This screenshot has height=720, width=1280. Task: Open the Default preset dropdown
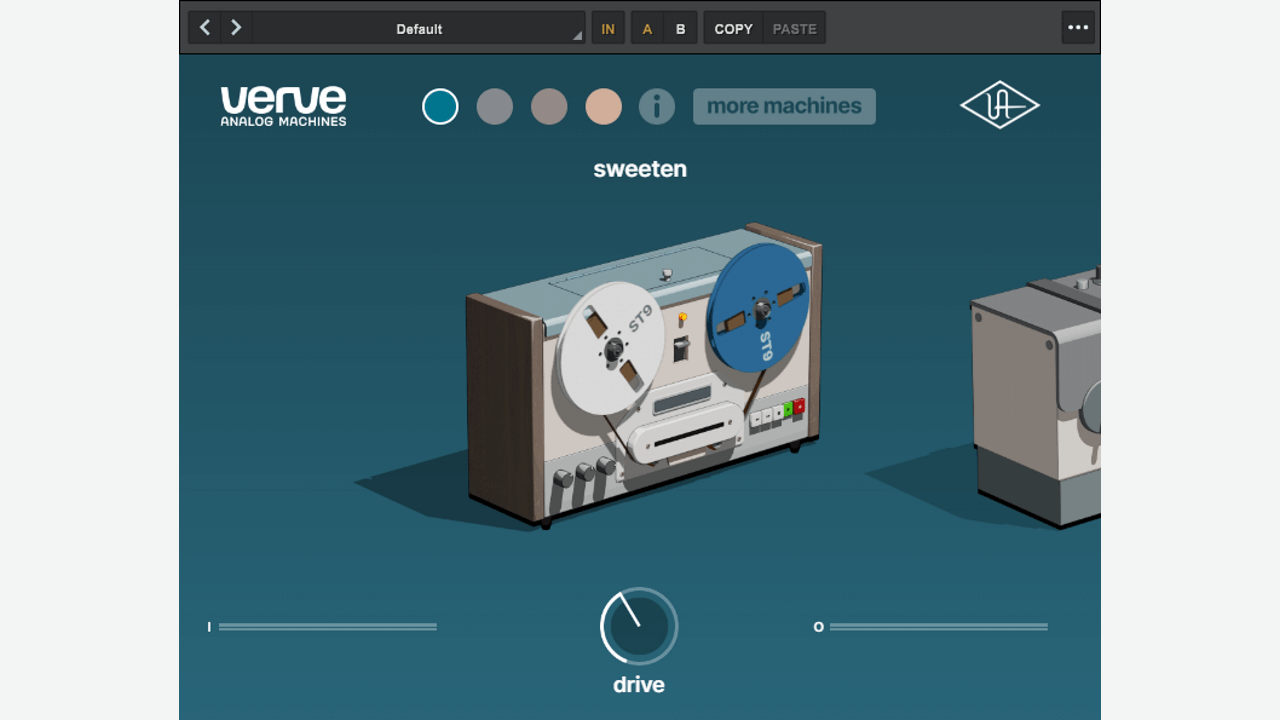pyautogui.click(x=419, y=28)
